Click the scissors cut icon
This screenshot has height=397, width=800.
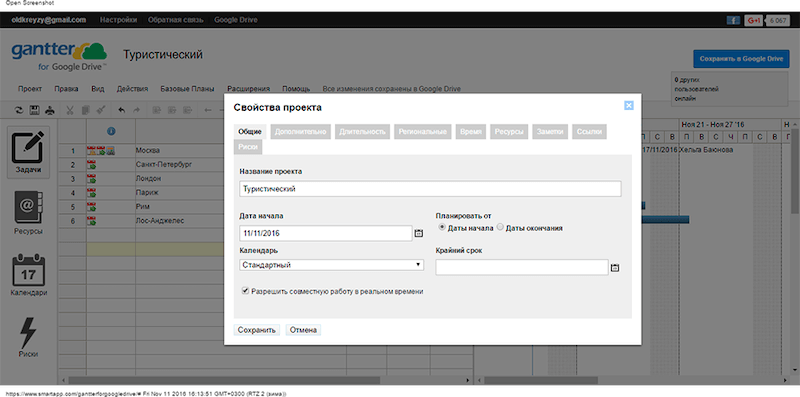coord(70,110)
